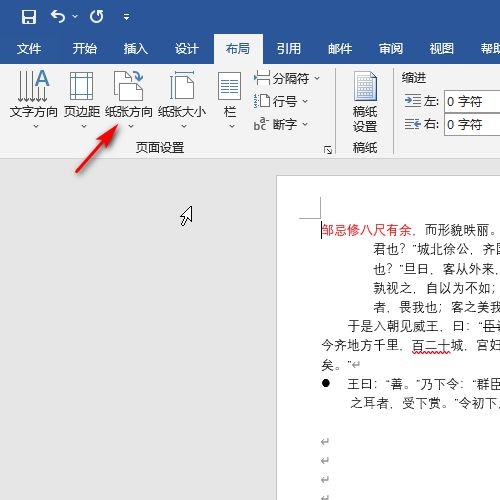Select the 布局 (Layout) tab
Image resolution: width=500 pixels, height=500 pixels.
pos(238,49)
